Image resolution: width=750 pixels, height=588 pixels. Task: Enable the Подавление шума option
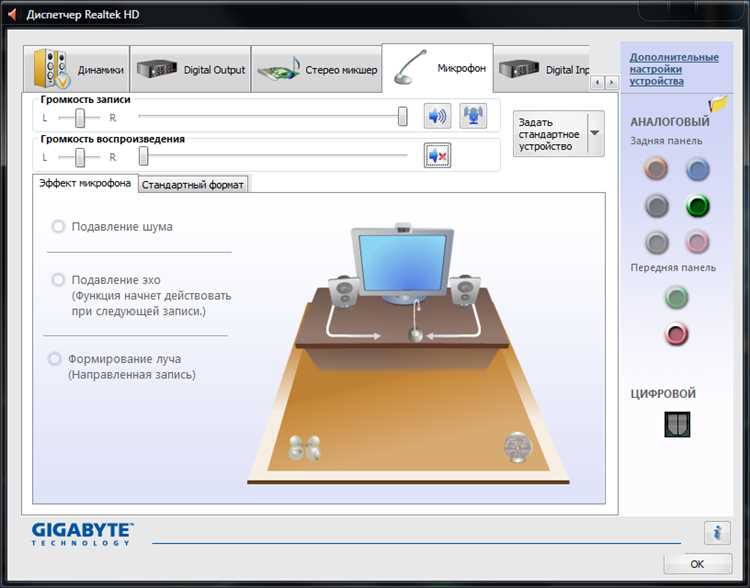(58, 226)
